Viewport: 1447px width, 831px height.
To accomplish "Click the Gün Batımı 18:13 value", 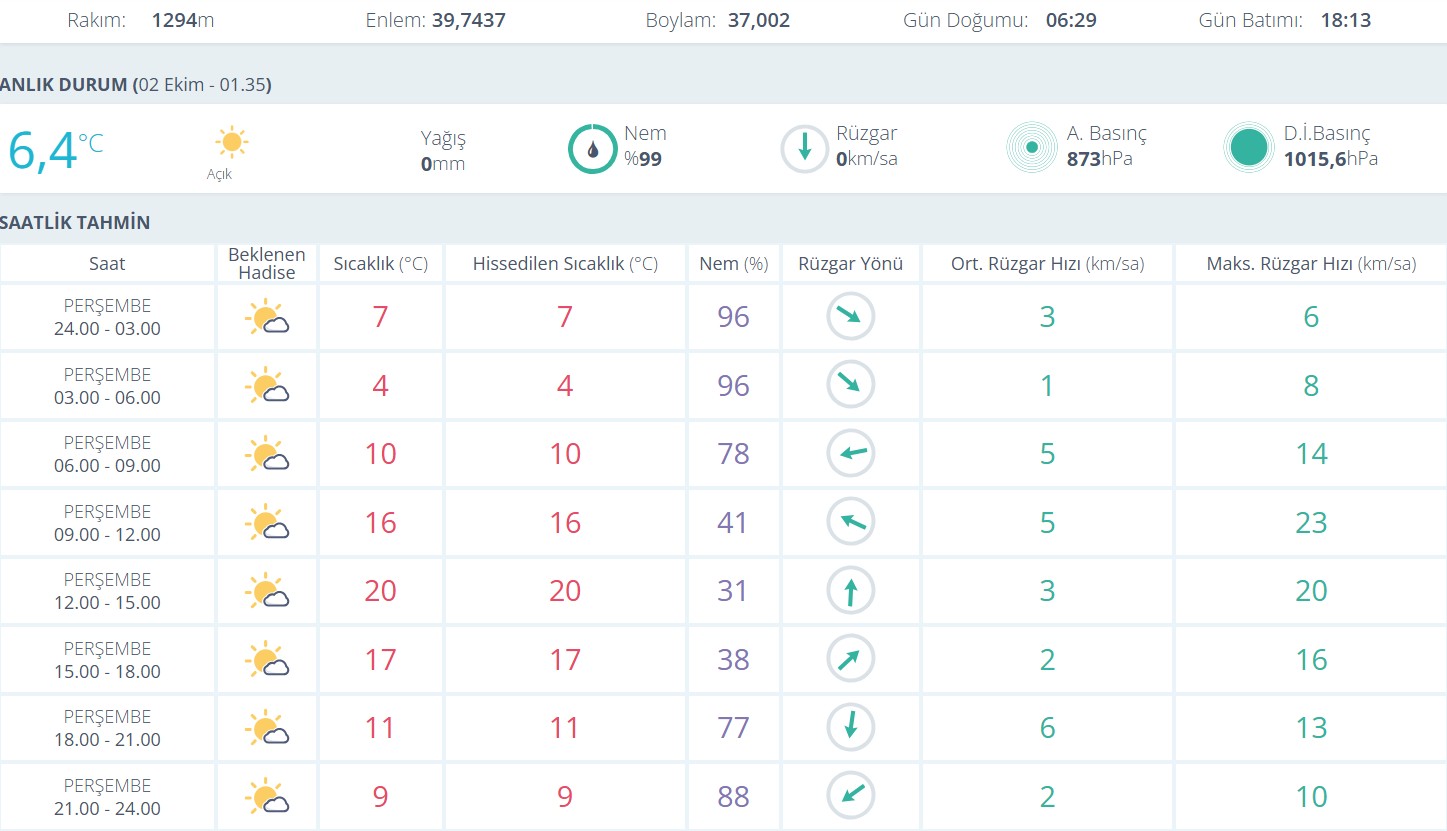I will (x=1343, y=20).
